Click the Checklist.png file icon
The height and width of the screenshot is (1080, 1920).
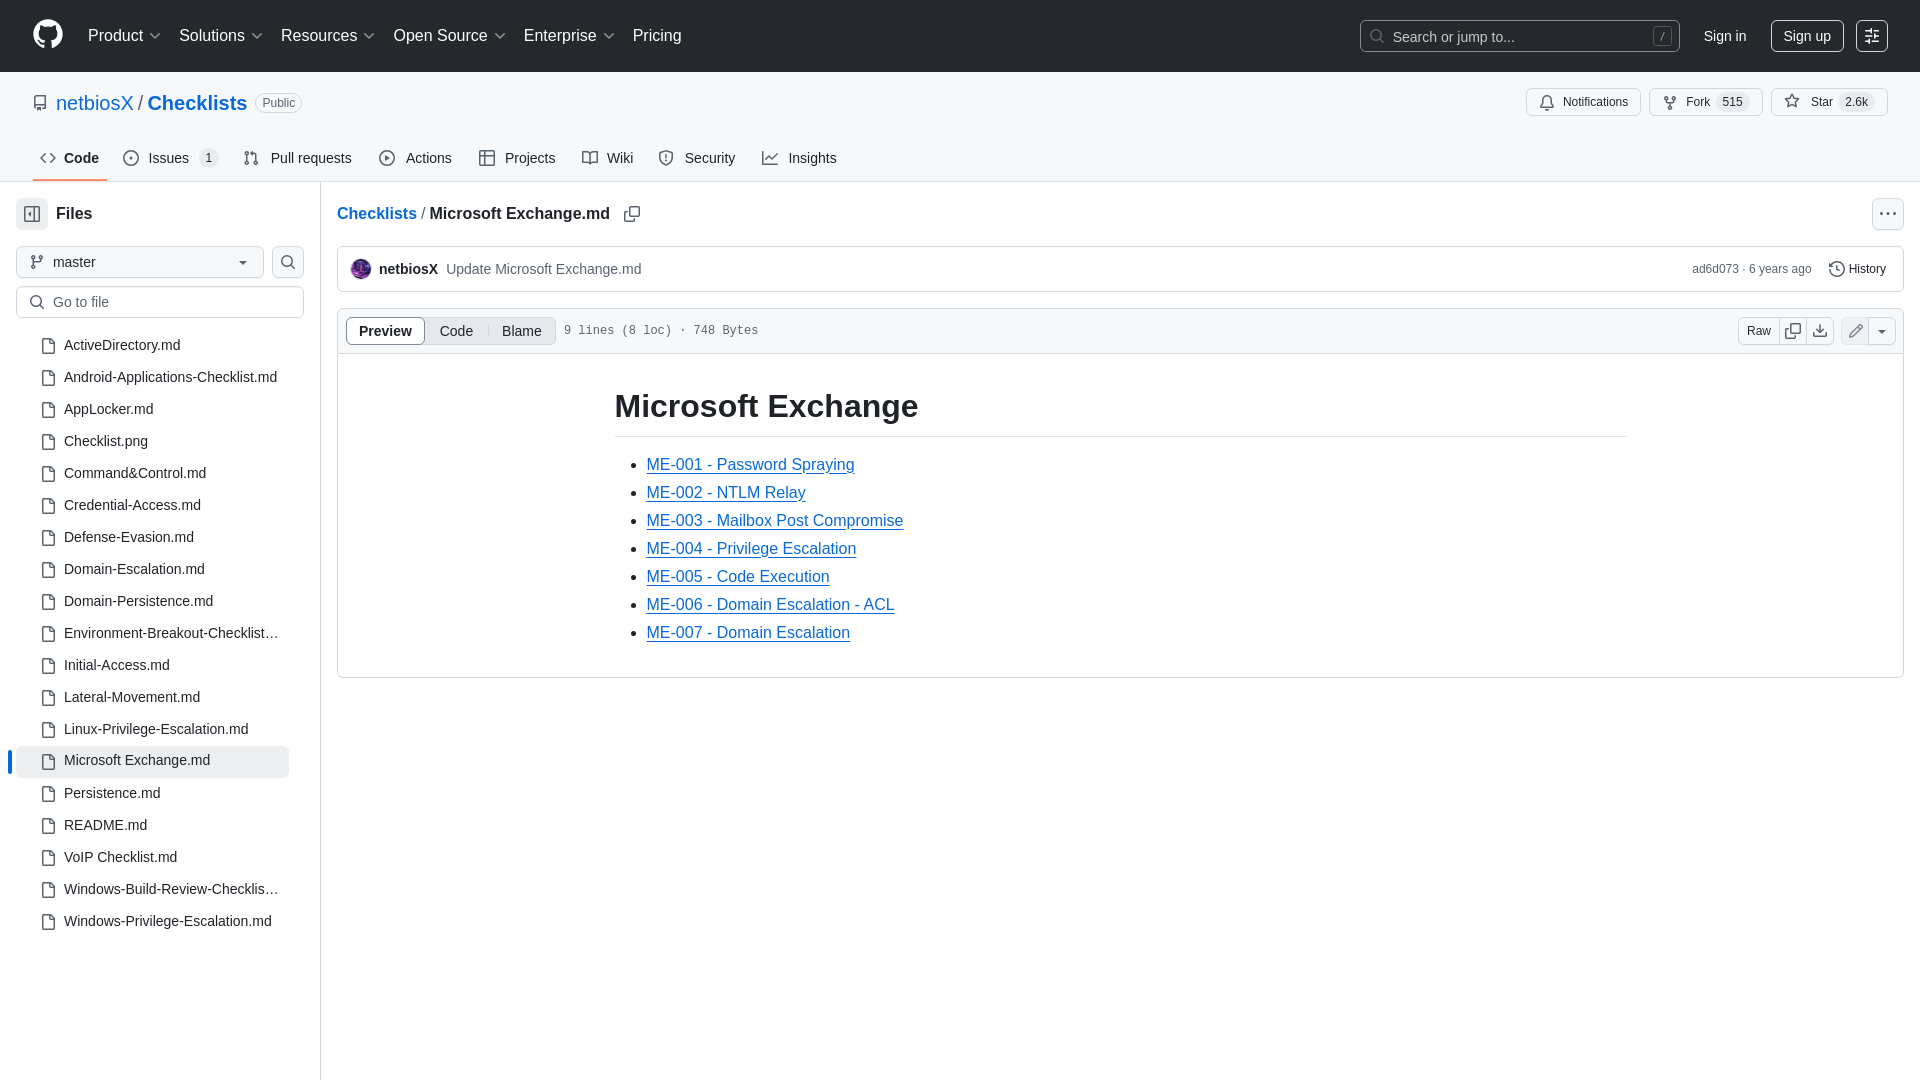tap(48, 442)
